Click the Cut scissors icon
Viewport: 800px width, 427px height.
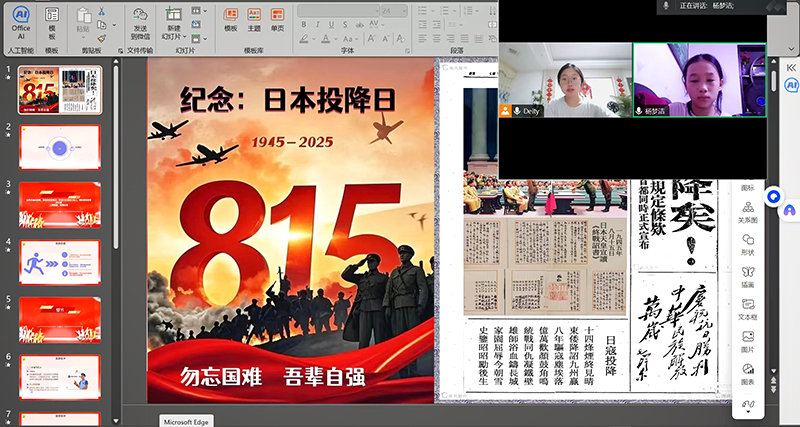(101, 11)
